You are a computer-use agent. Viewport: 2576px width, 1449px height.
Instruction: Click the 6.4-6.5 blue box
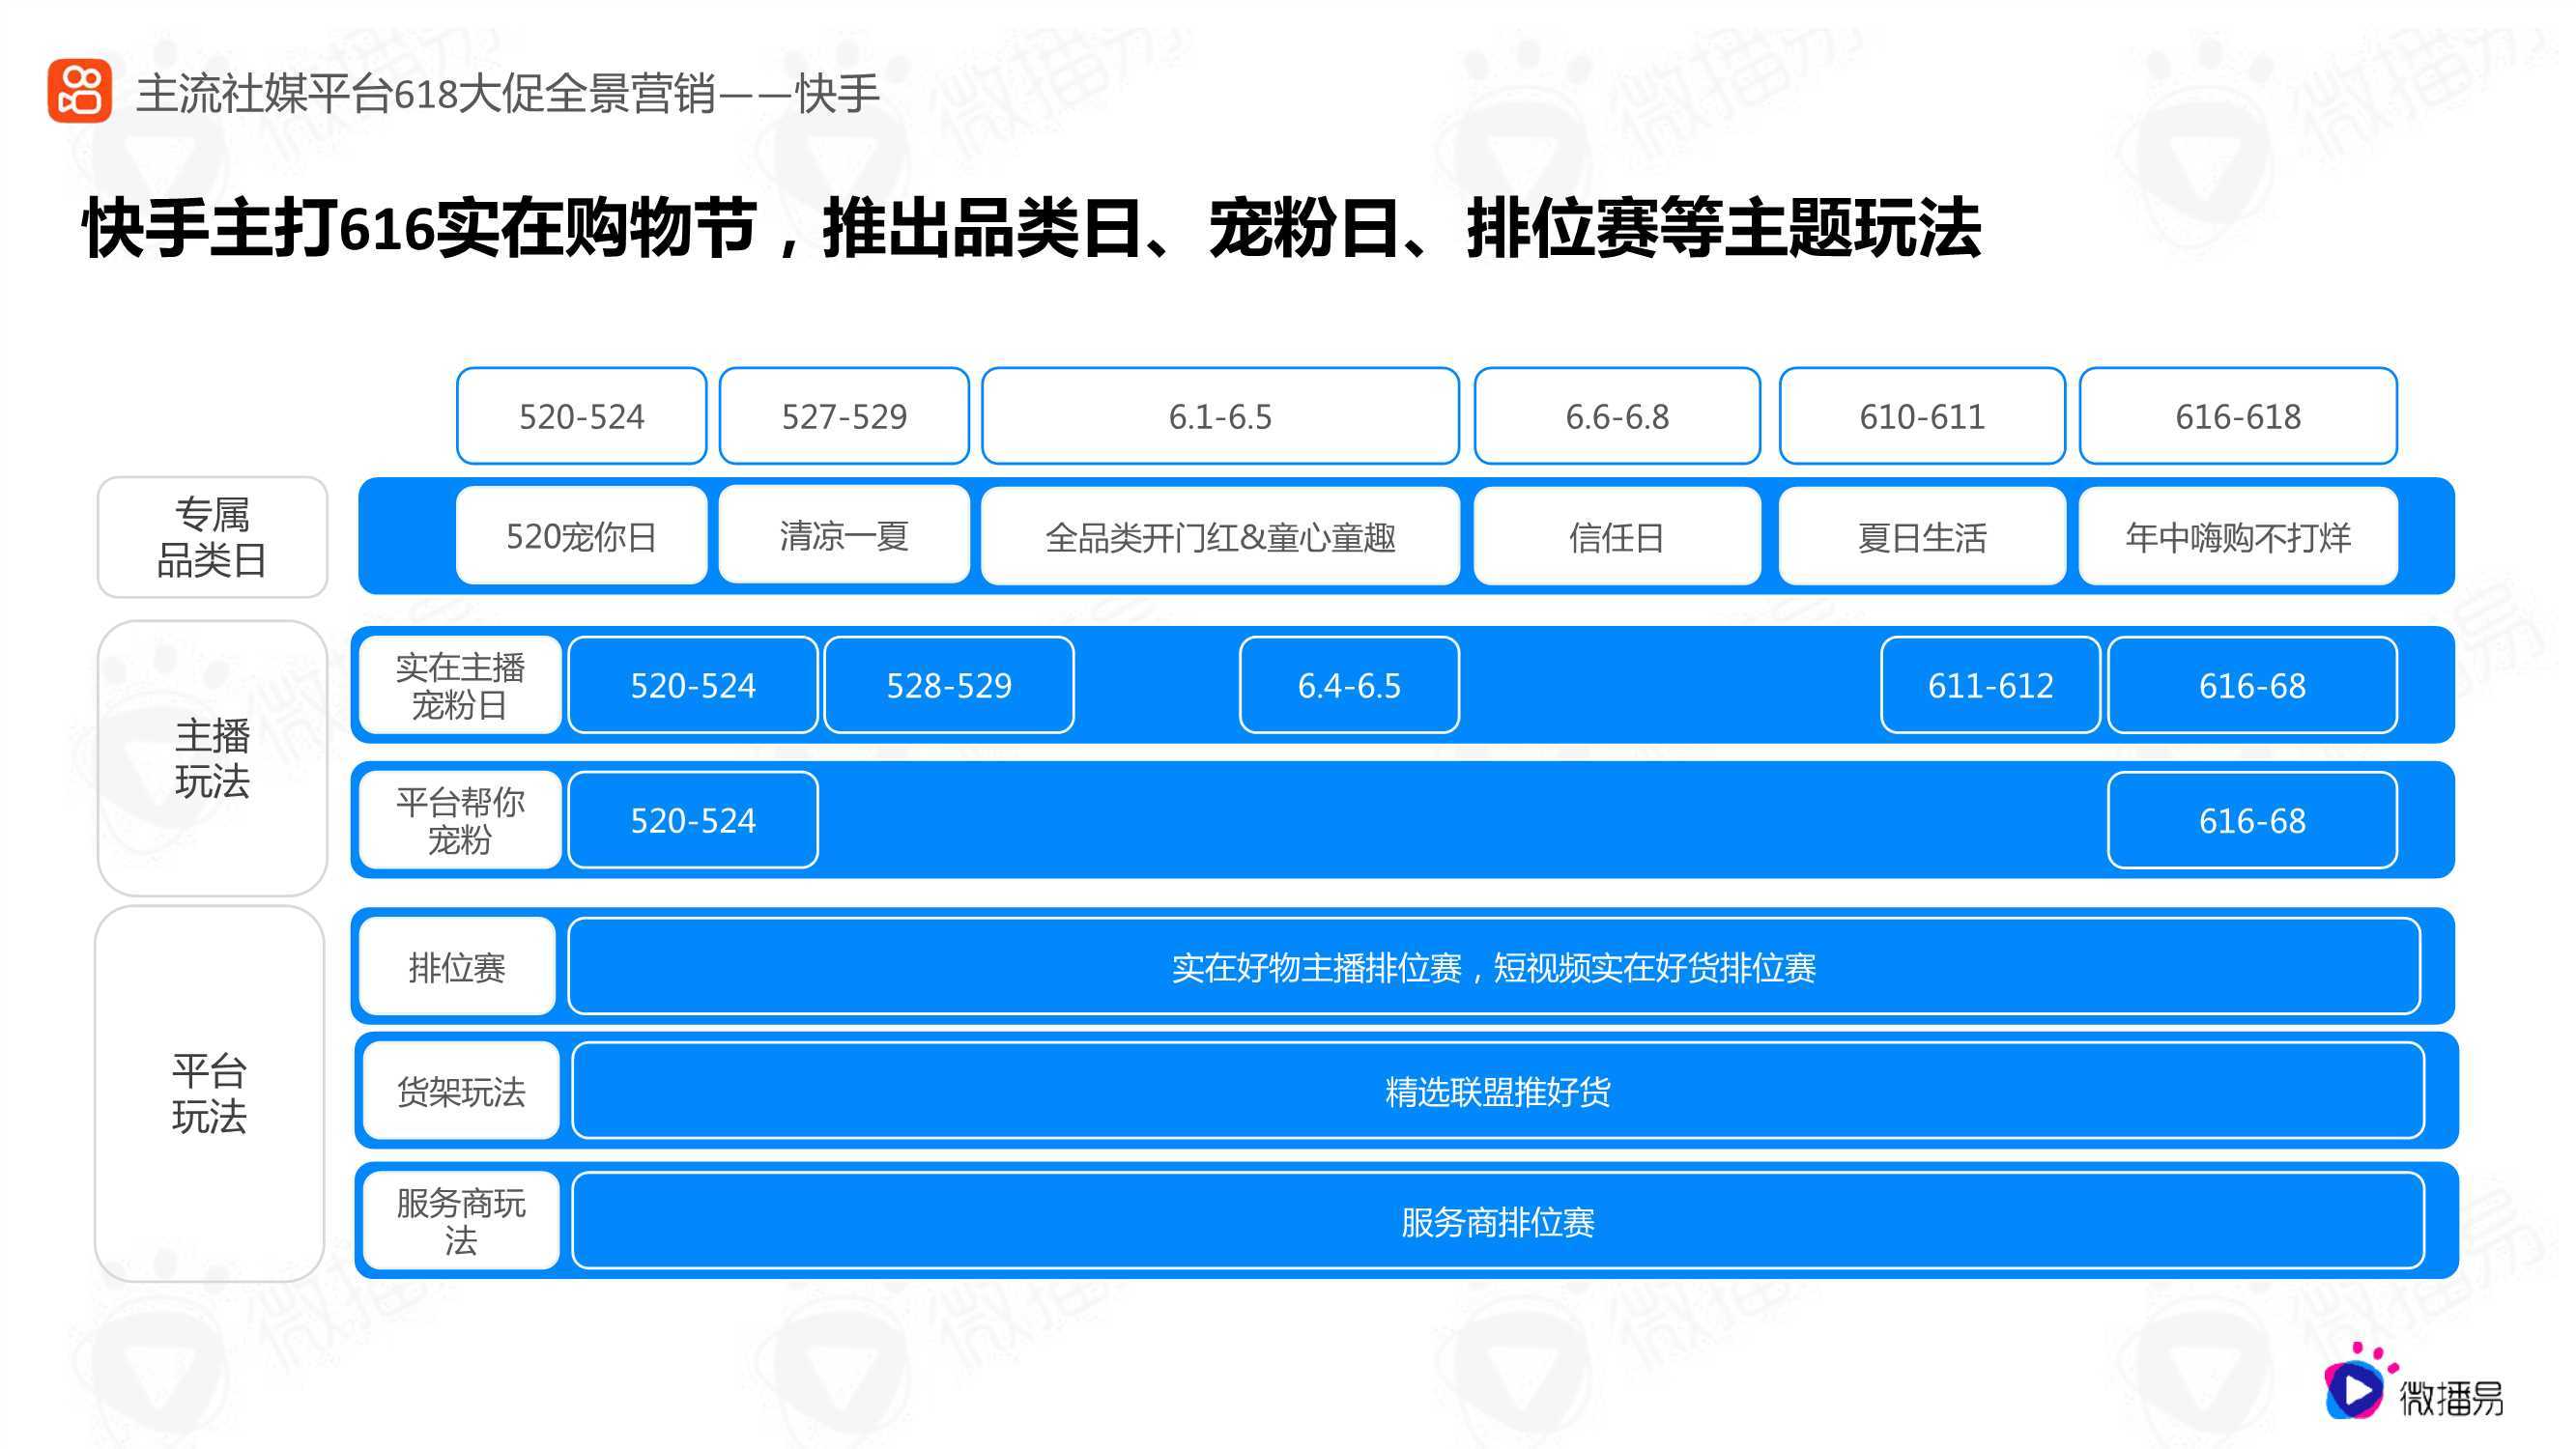[1349, 685]
